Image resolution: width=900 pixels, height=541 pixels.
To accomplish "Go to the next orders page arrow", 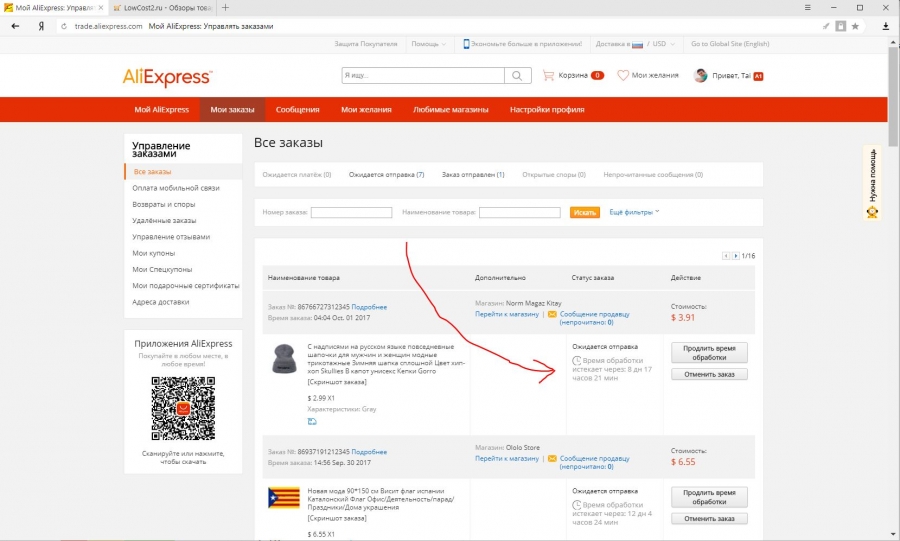I will coord(735,256).
